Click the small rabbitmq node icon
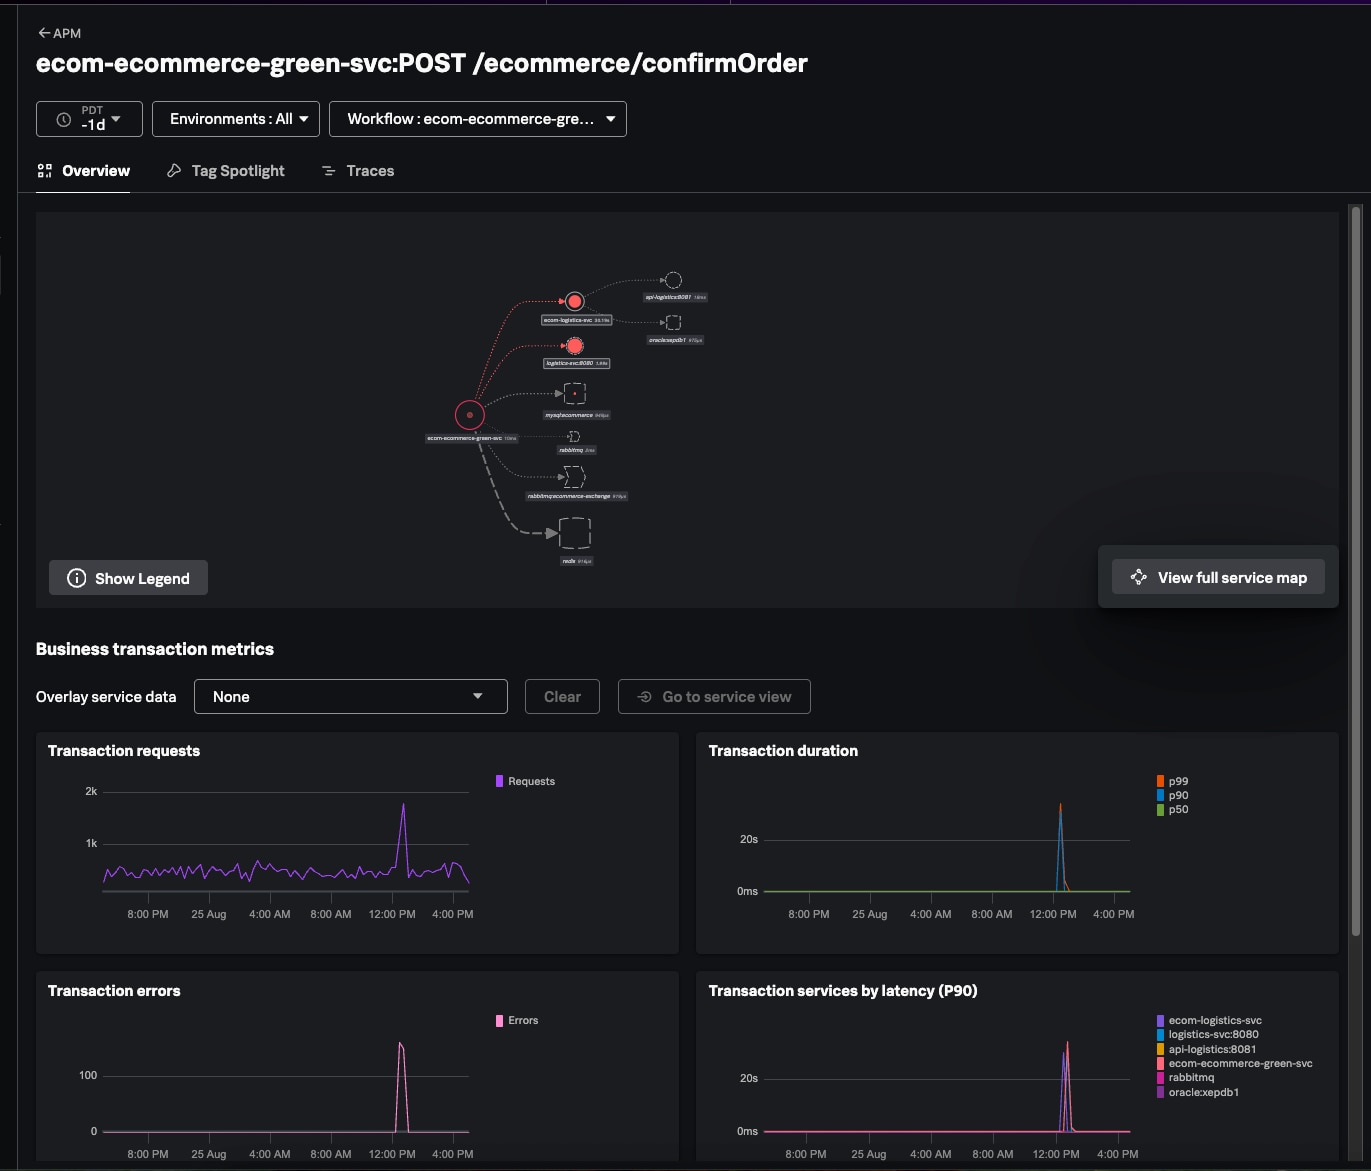1371x1171 pixels. (574, 436)
